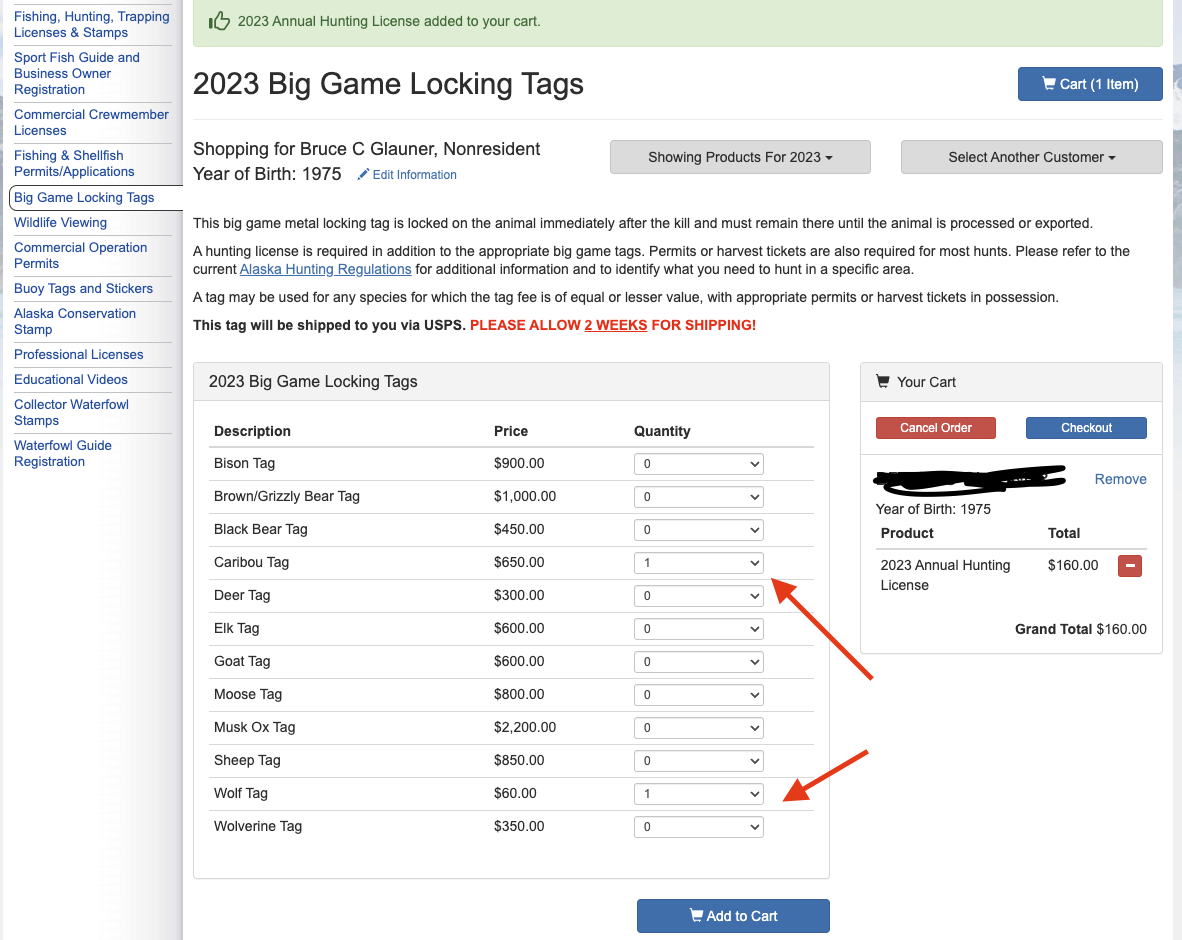The height and width of the screenshot is (940, 1182).
Task: Open Alaska Hunting Regulations link
Action: pos(325,270)
